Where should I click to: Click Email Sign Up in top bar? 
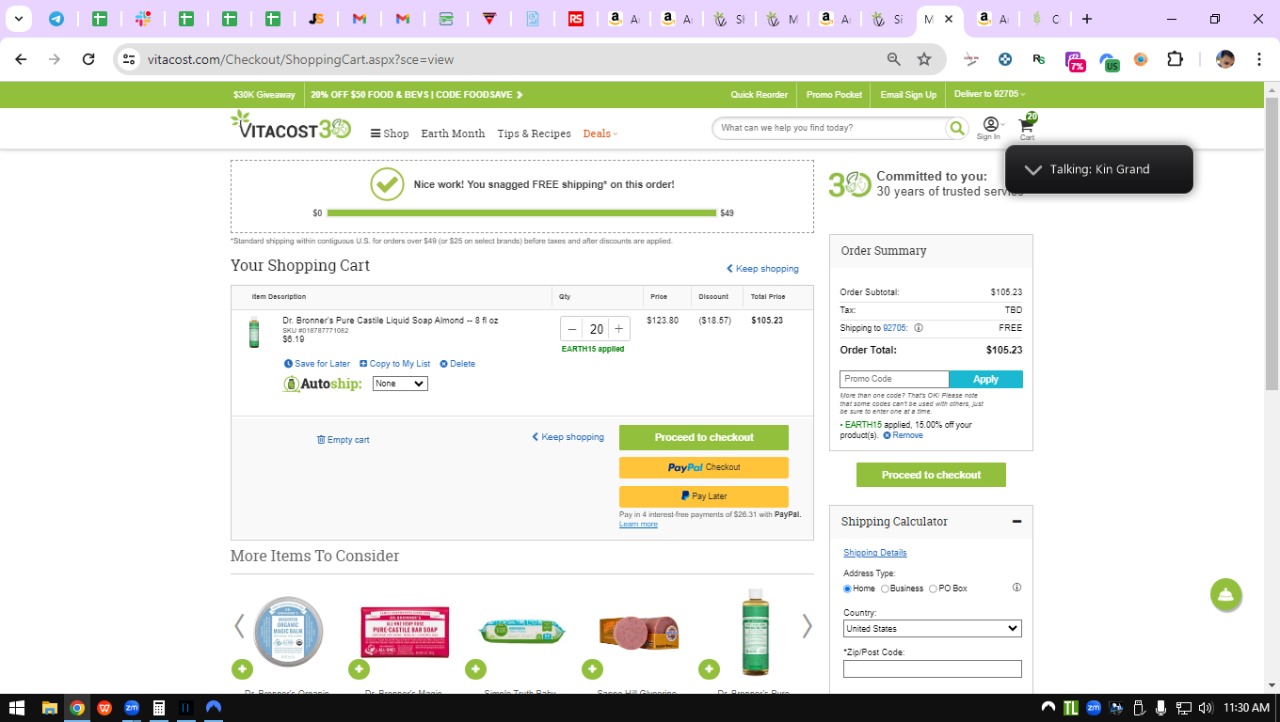(x=908, y=94)
